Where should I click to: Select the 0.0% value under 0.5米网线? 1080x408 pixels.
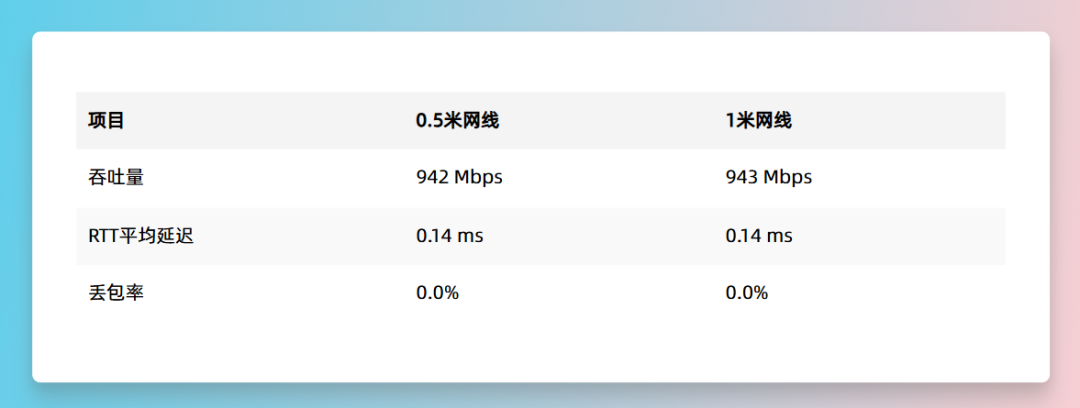[x=437, y=294]
